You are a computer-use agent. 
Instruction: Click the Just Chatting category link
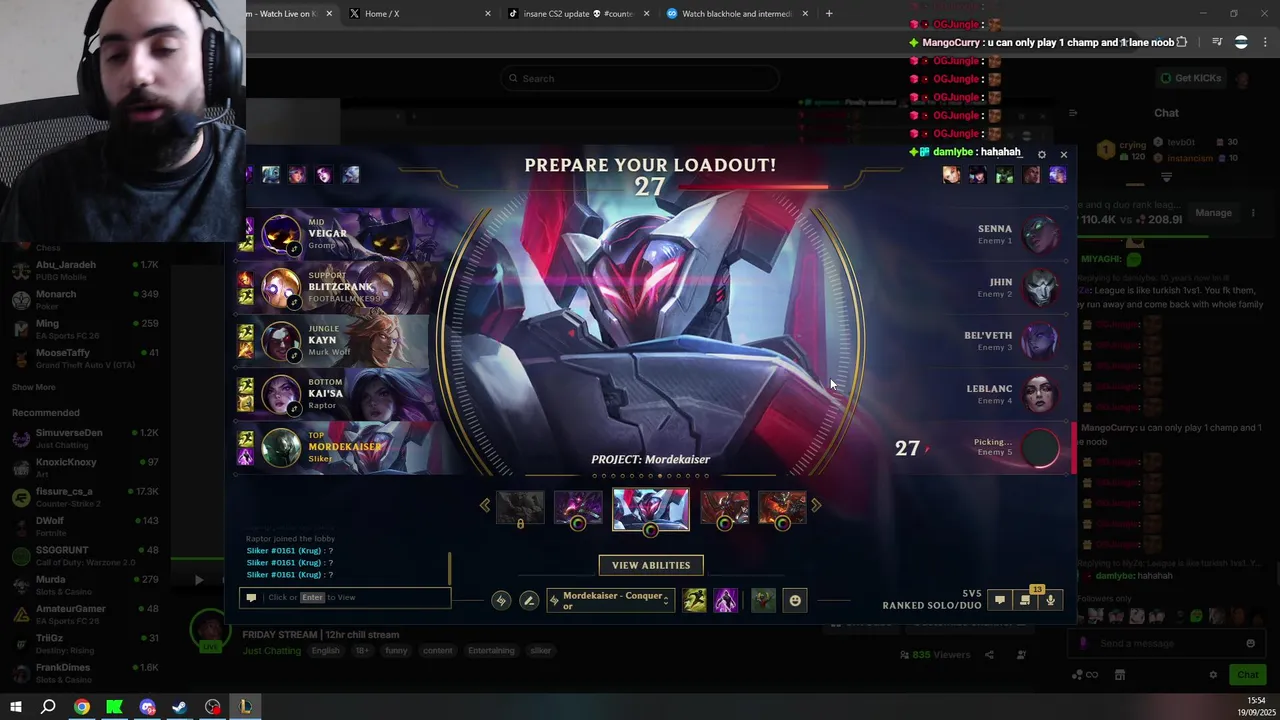271,651
